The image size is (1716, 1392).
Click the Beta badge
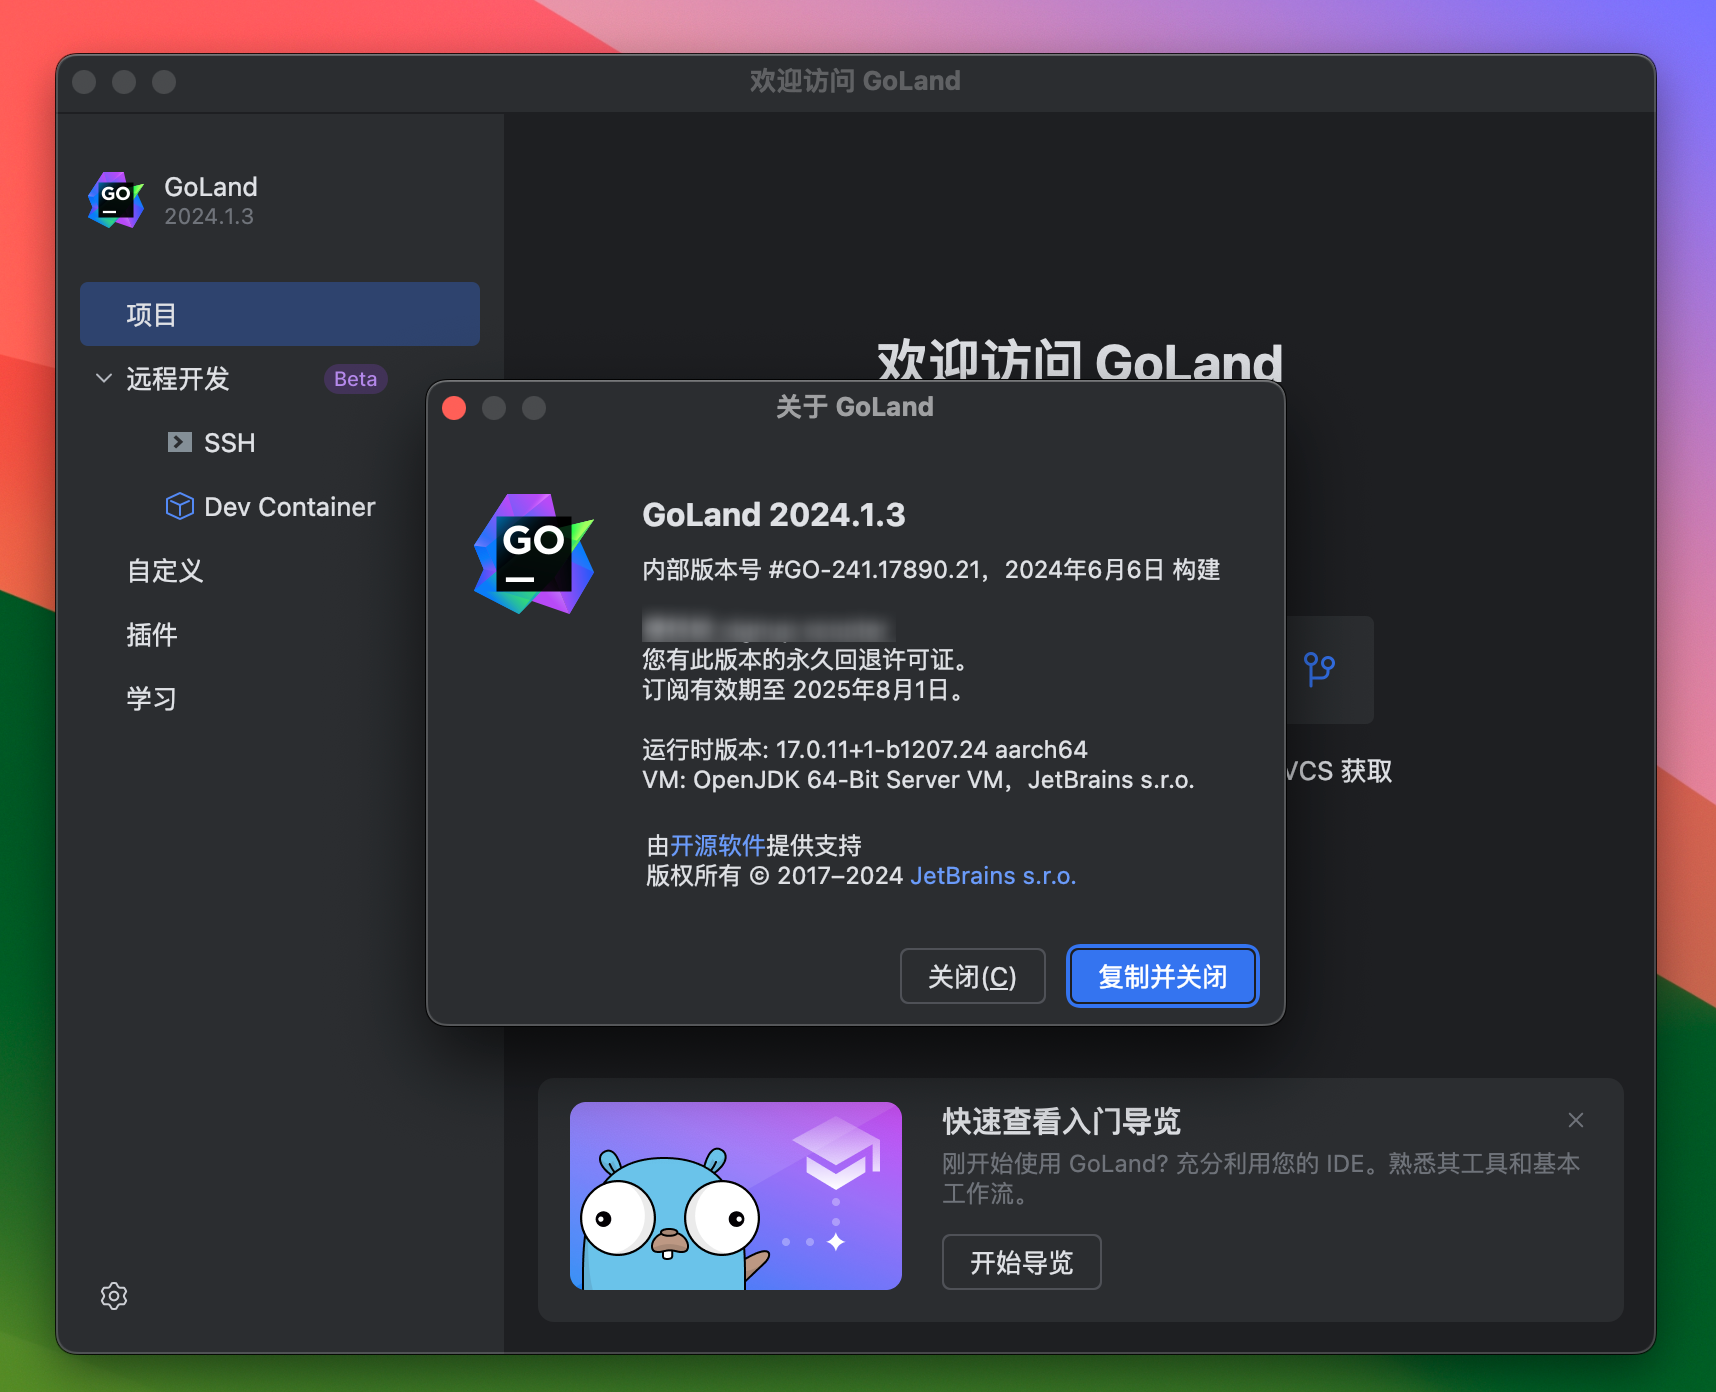[x=355, y=379]
